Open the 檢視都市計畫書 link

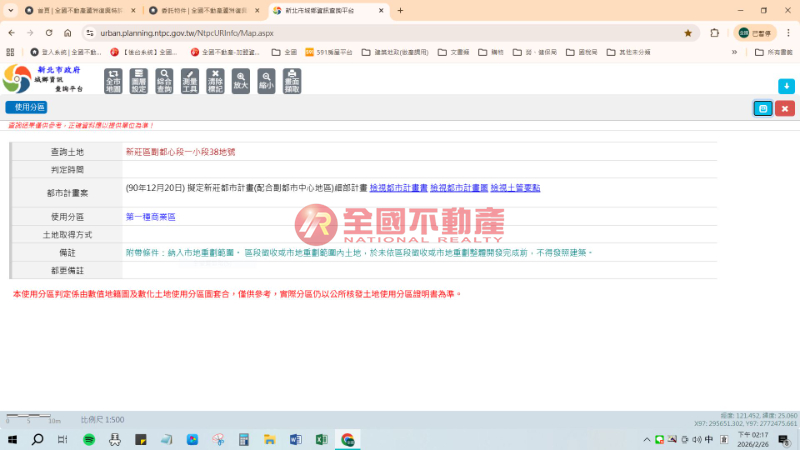pos(398,188)
